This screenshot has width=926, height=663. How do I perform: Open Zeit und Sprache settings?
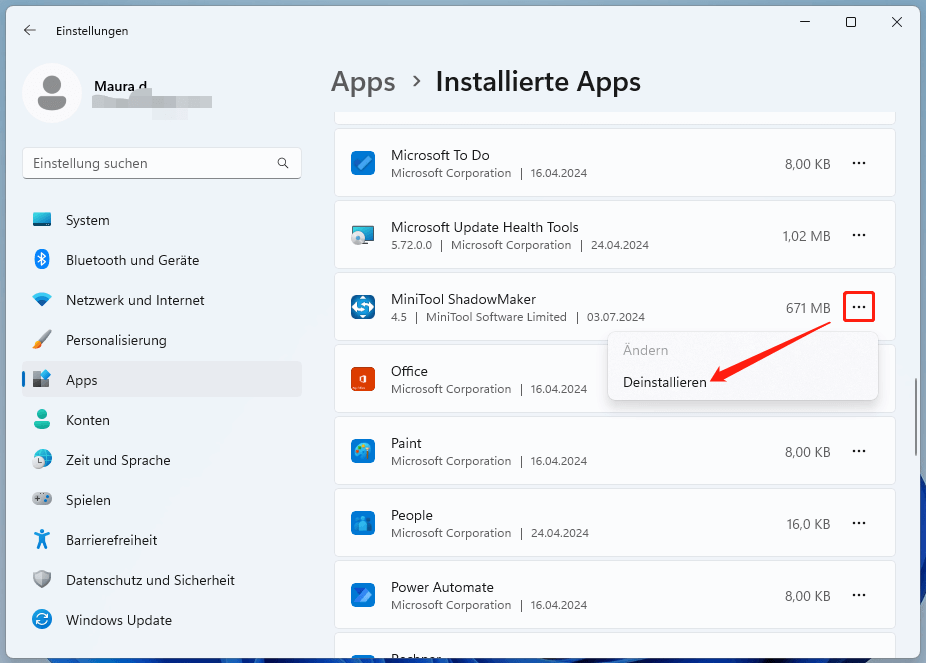pos(162,460)
